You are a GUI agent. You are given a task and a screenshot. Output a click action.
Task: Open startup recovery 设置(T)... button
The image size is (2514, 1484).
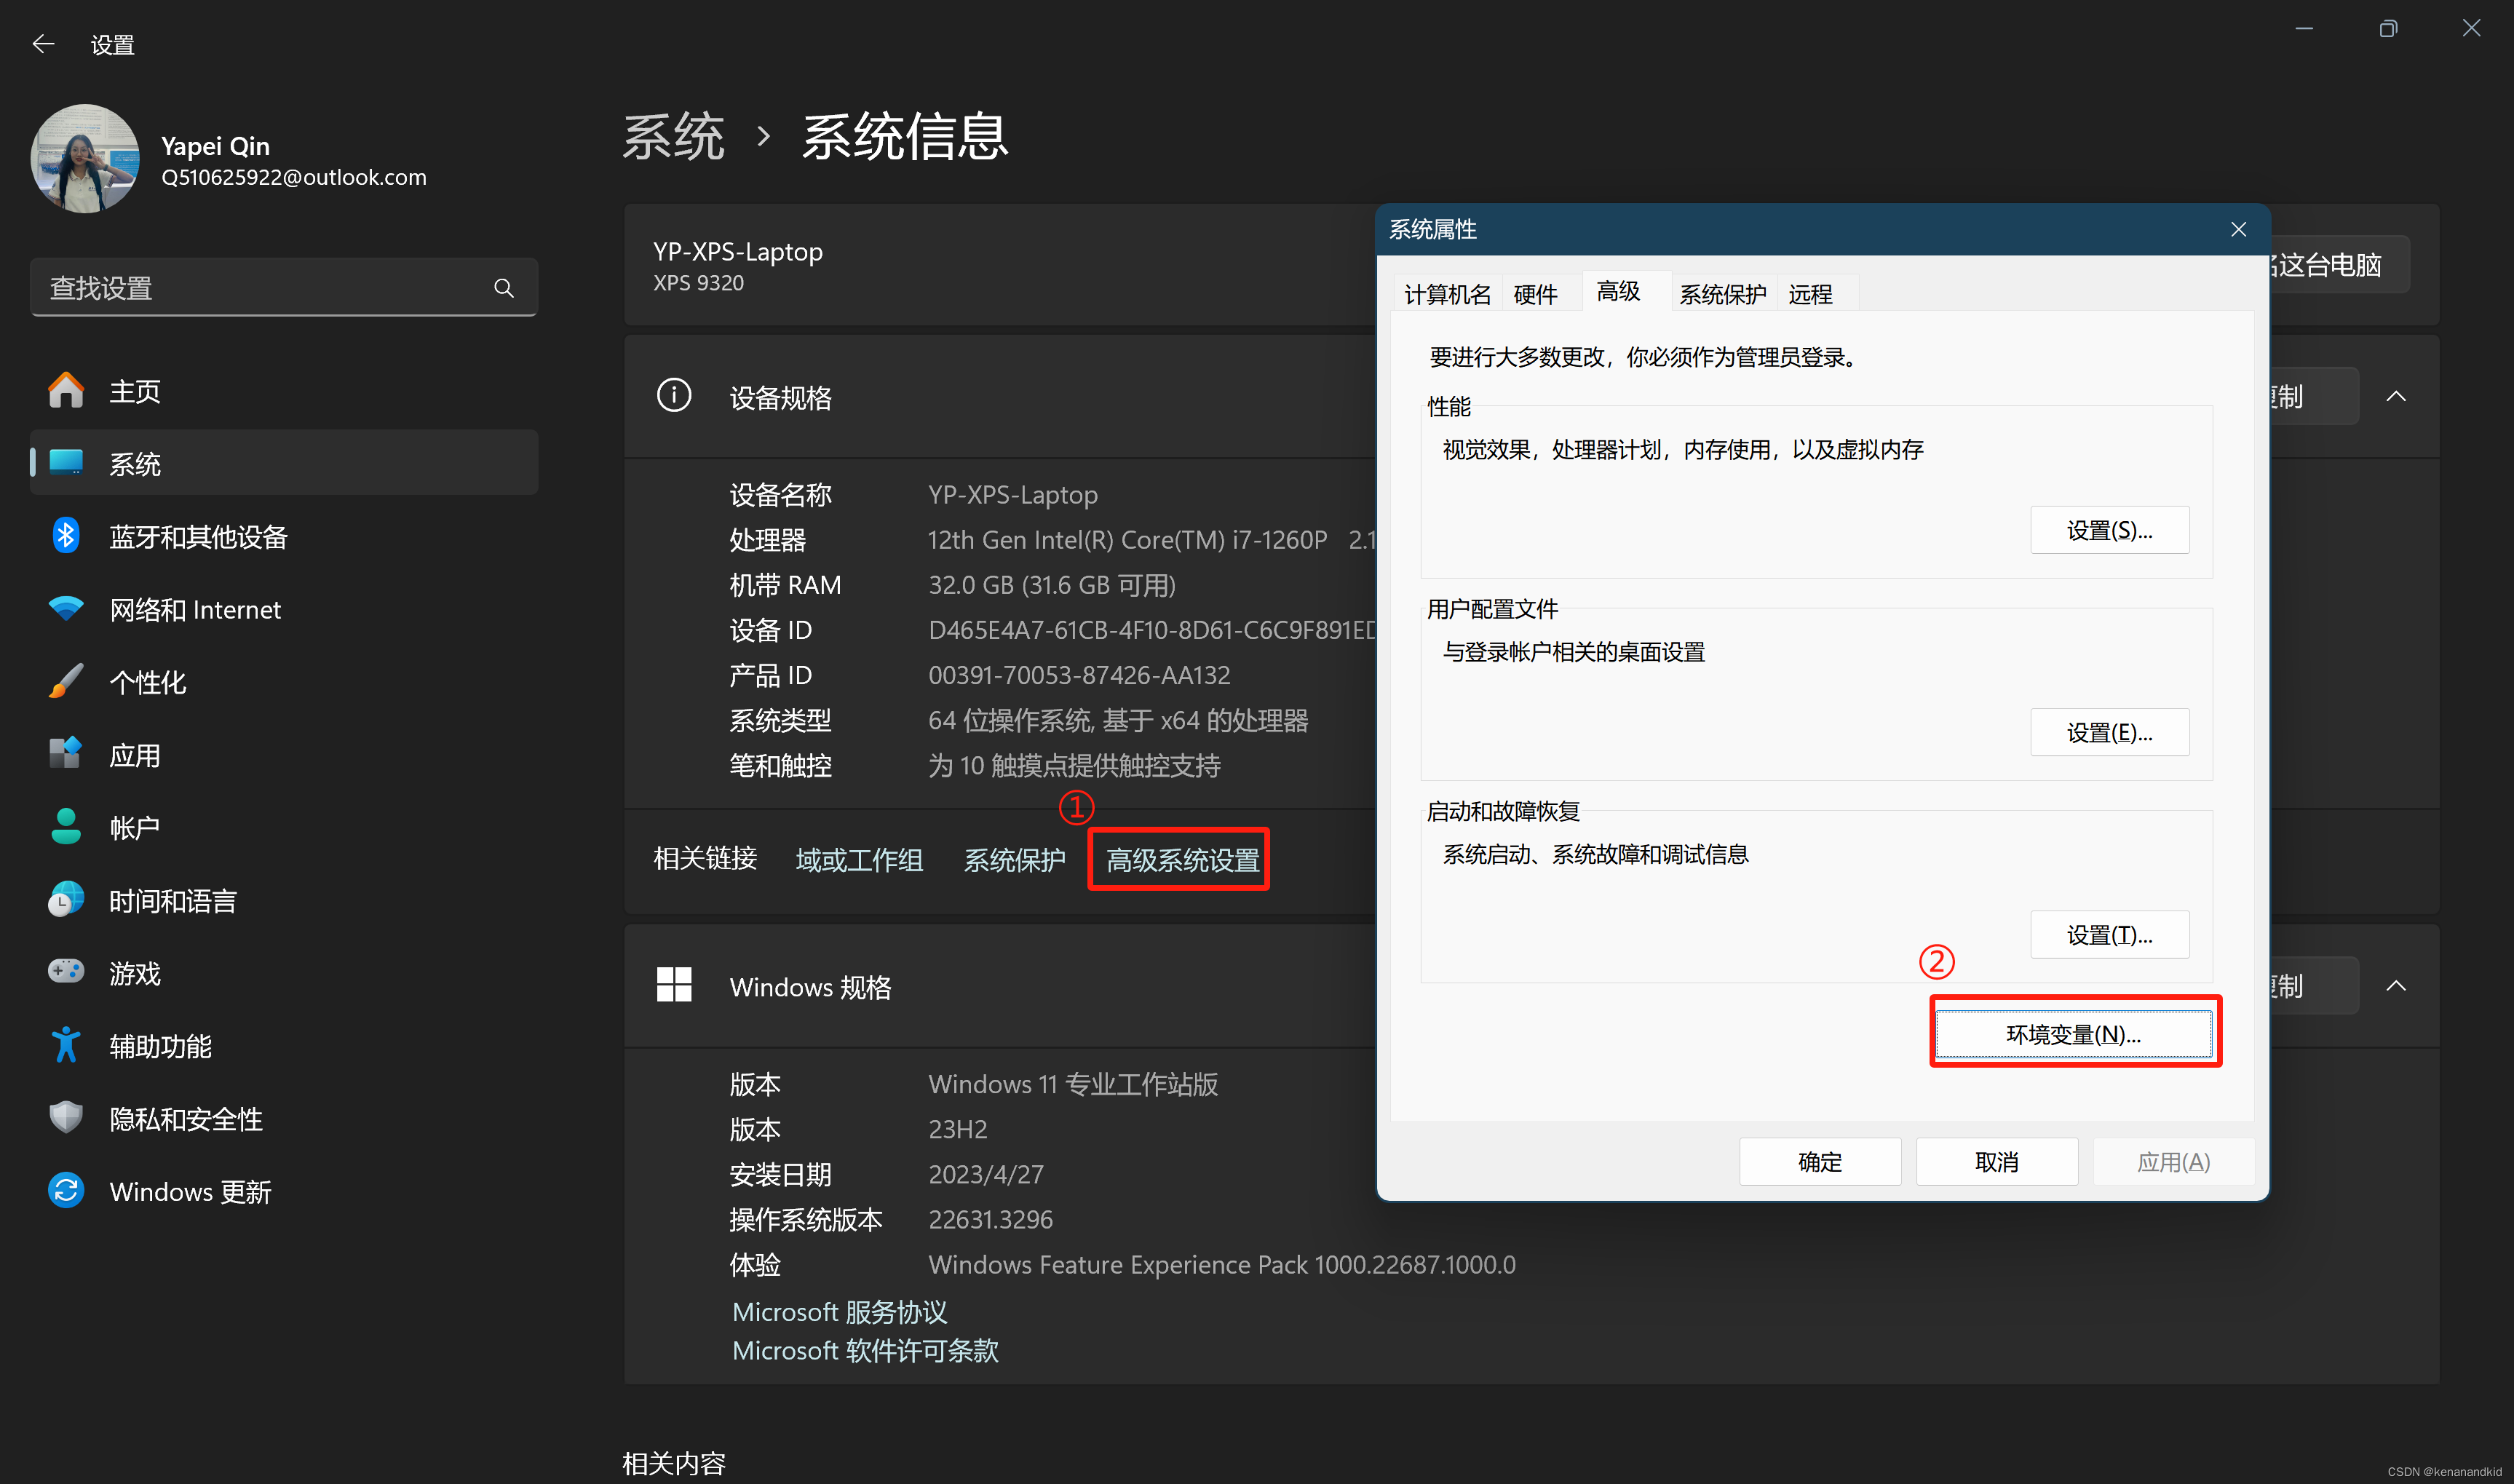pos(2110,935)
